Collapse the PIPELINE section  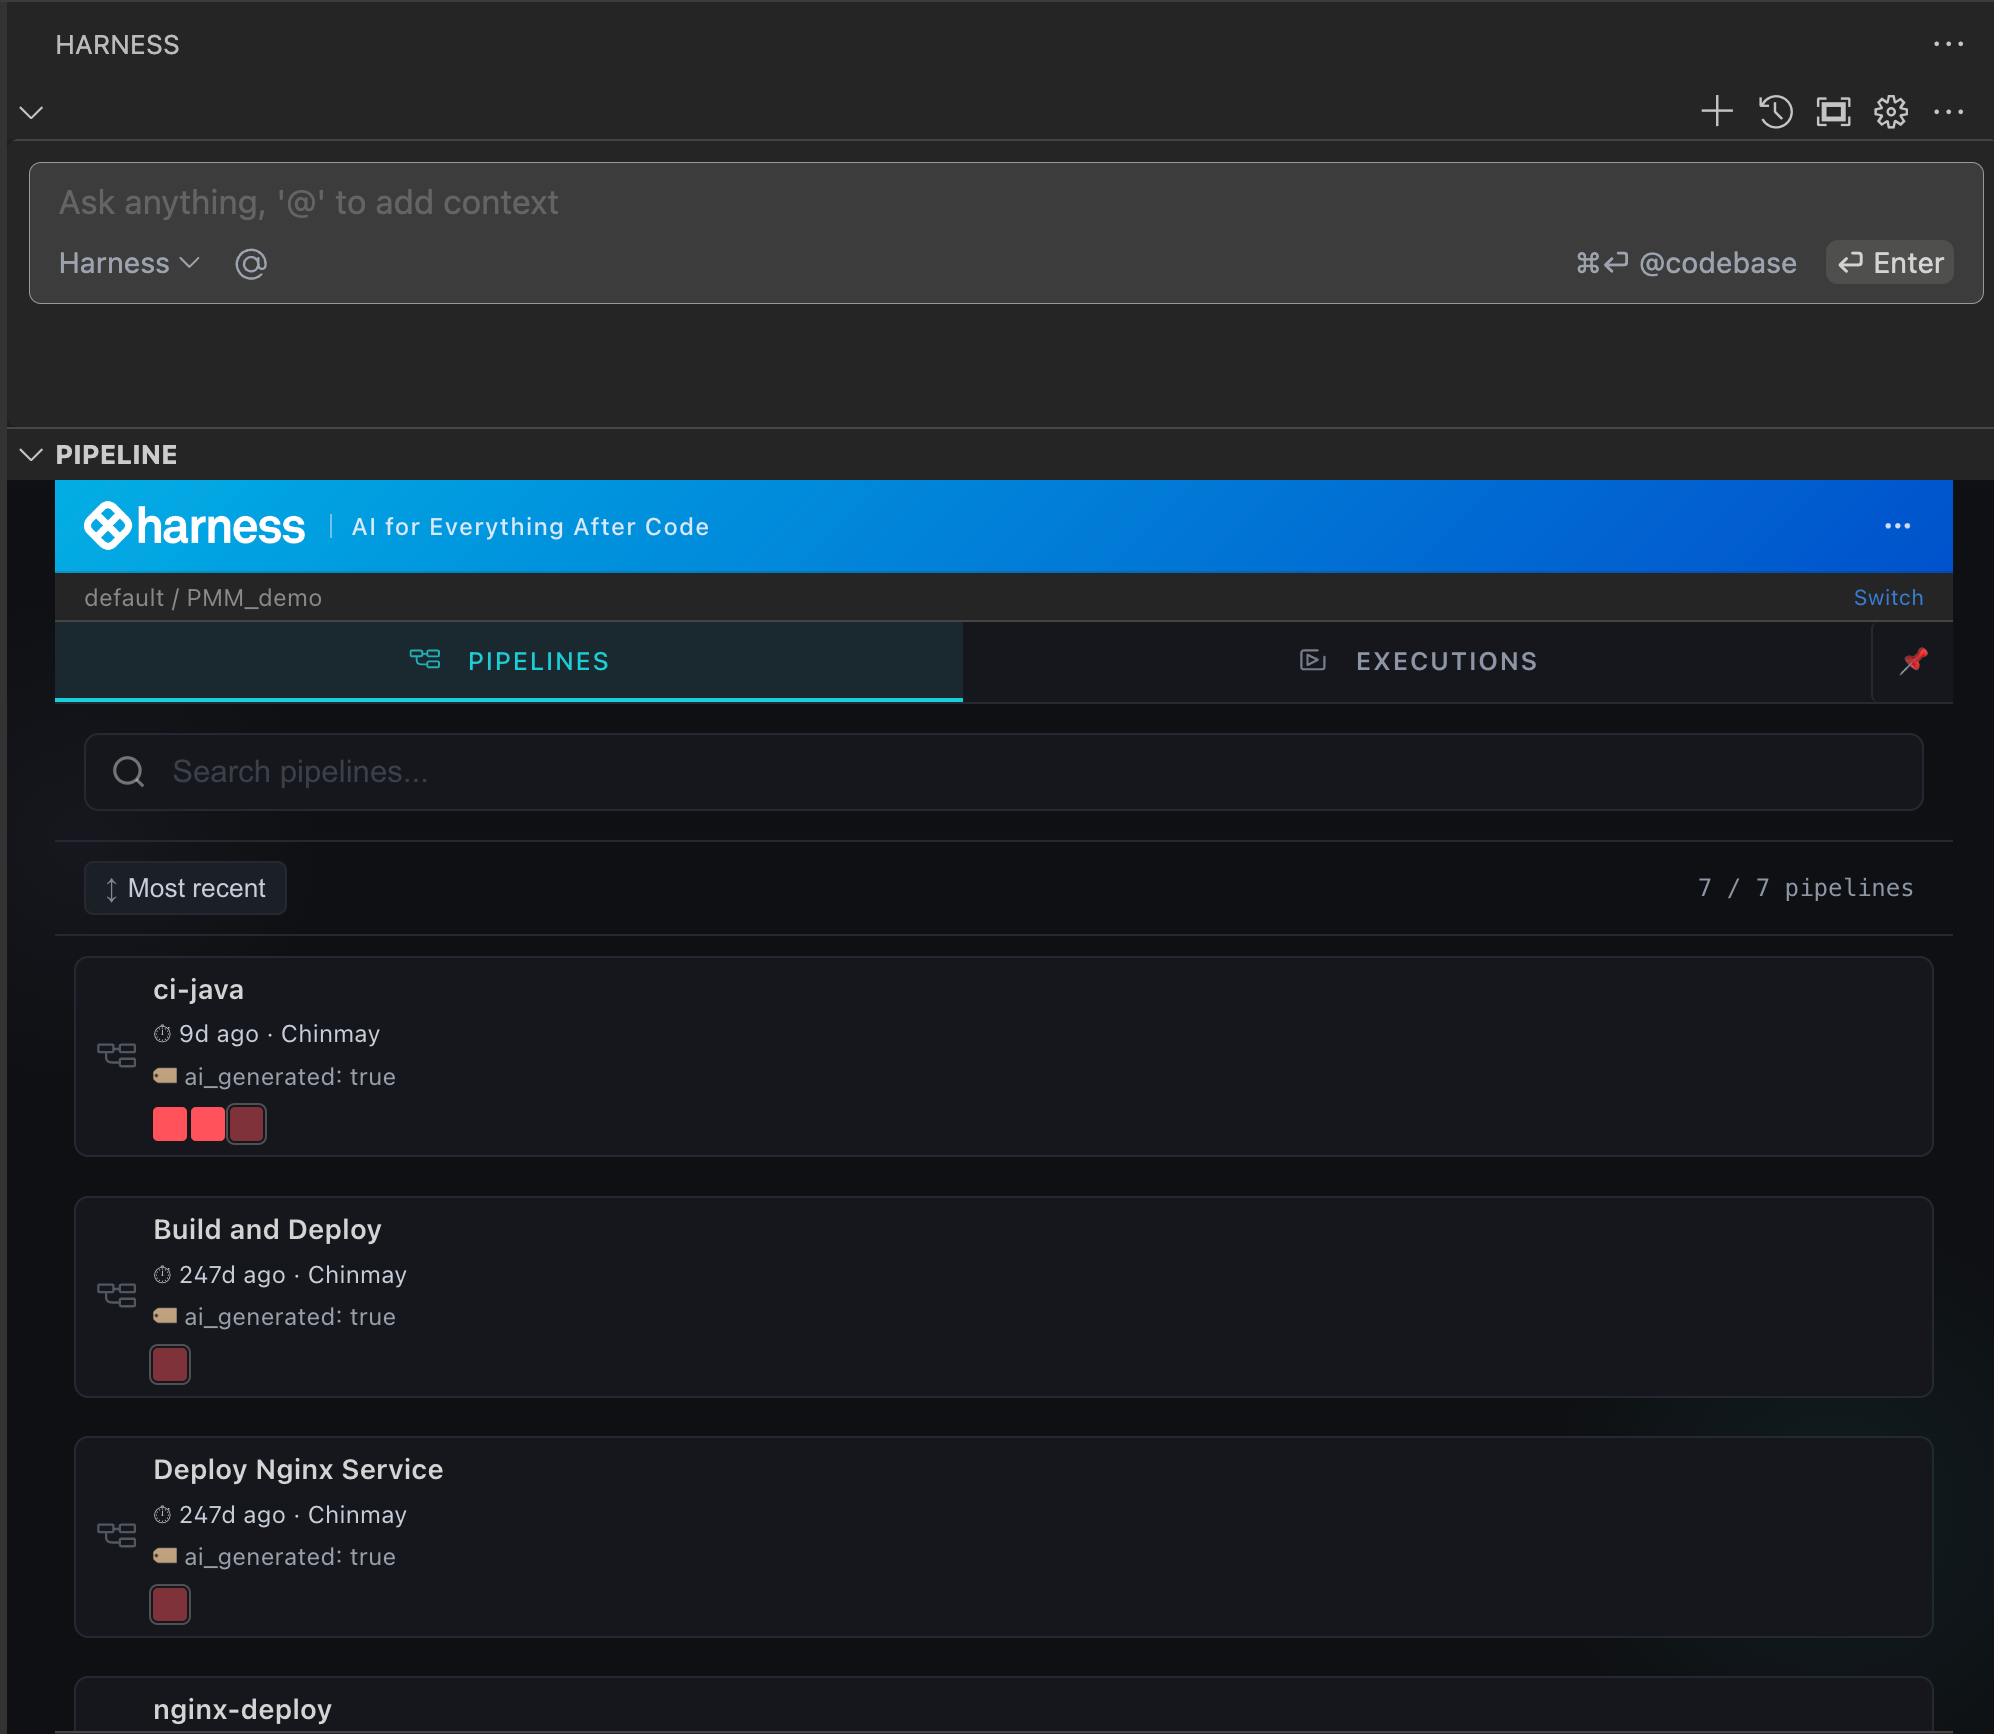[32, 455]
